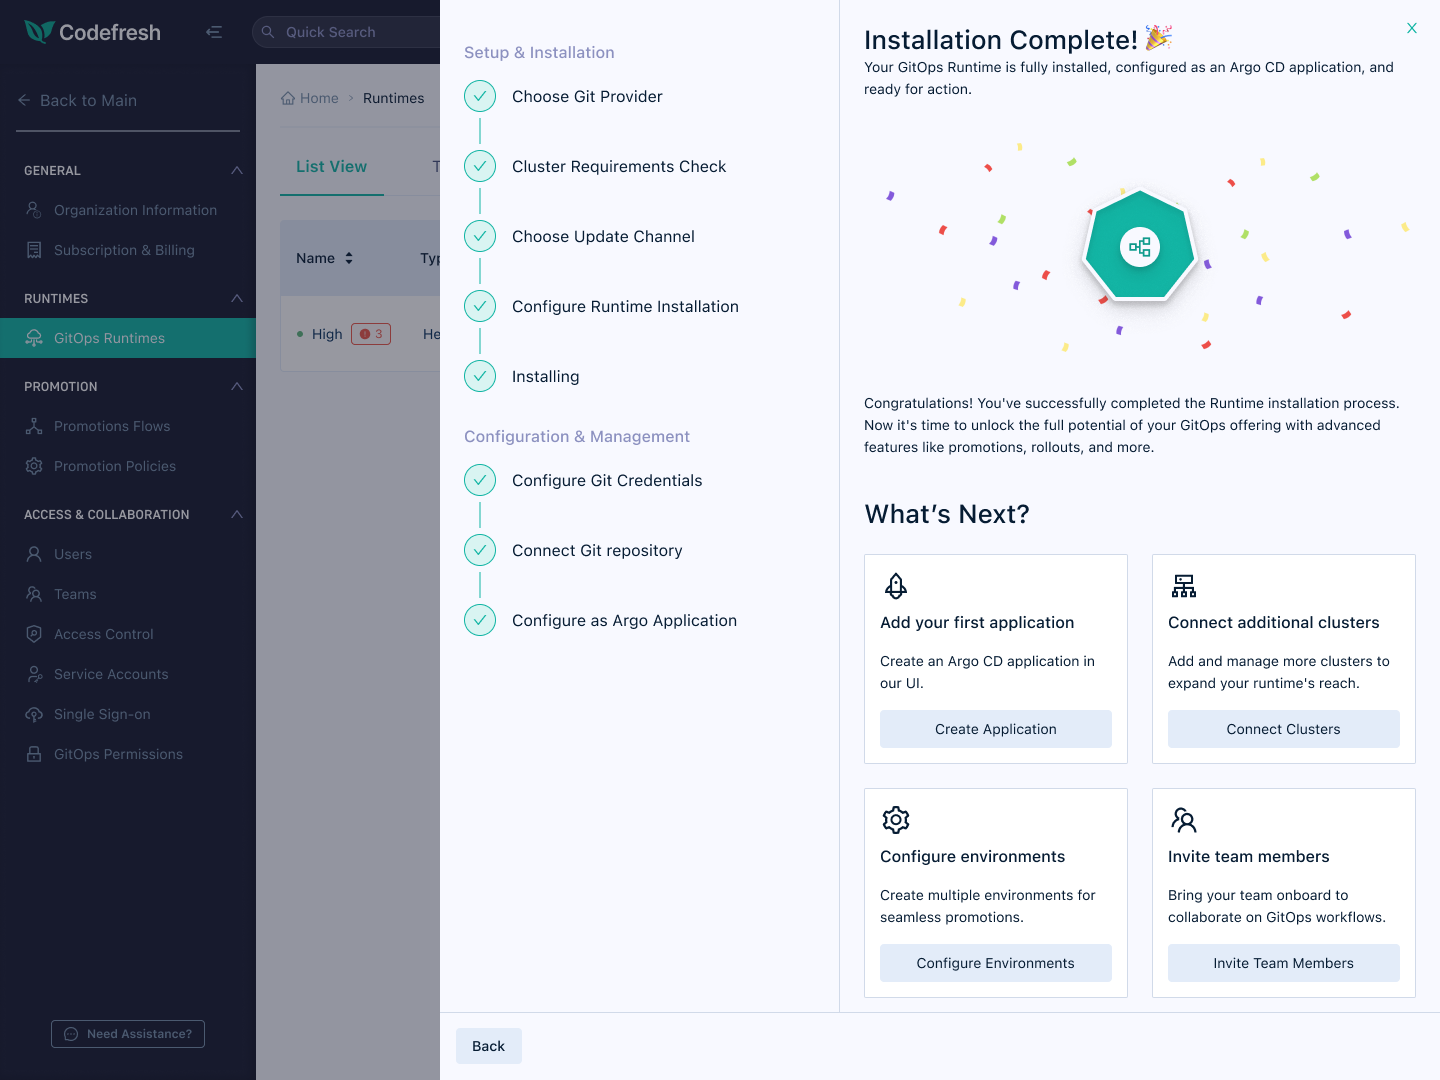Screen dimensions: 1440x1080
Task: Open Organization Information menu item
Action: click(x=128, y=210)
